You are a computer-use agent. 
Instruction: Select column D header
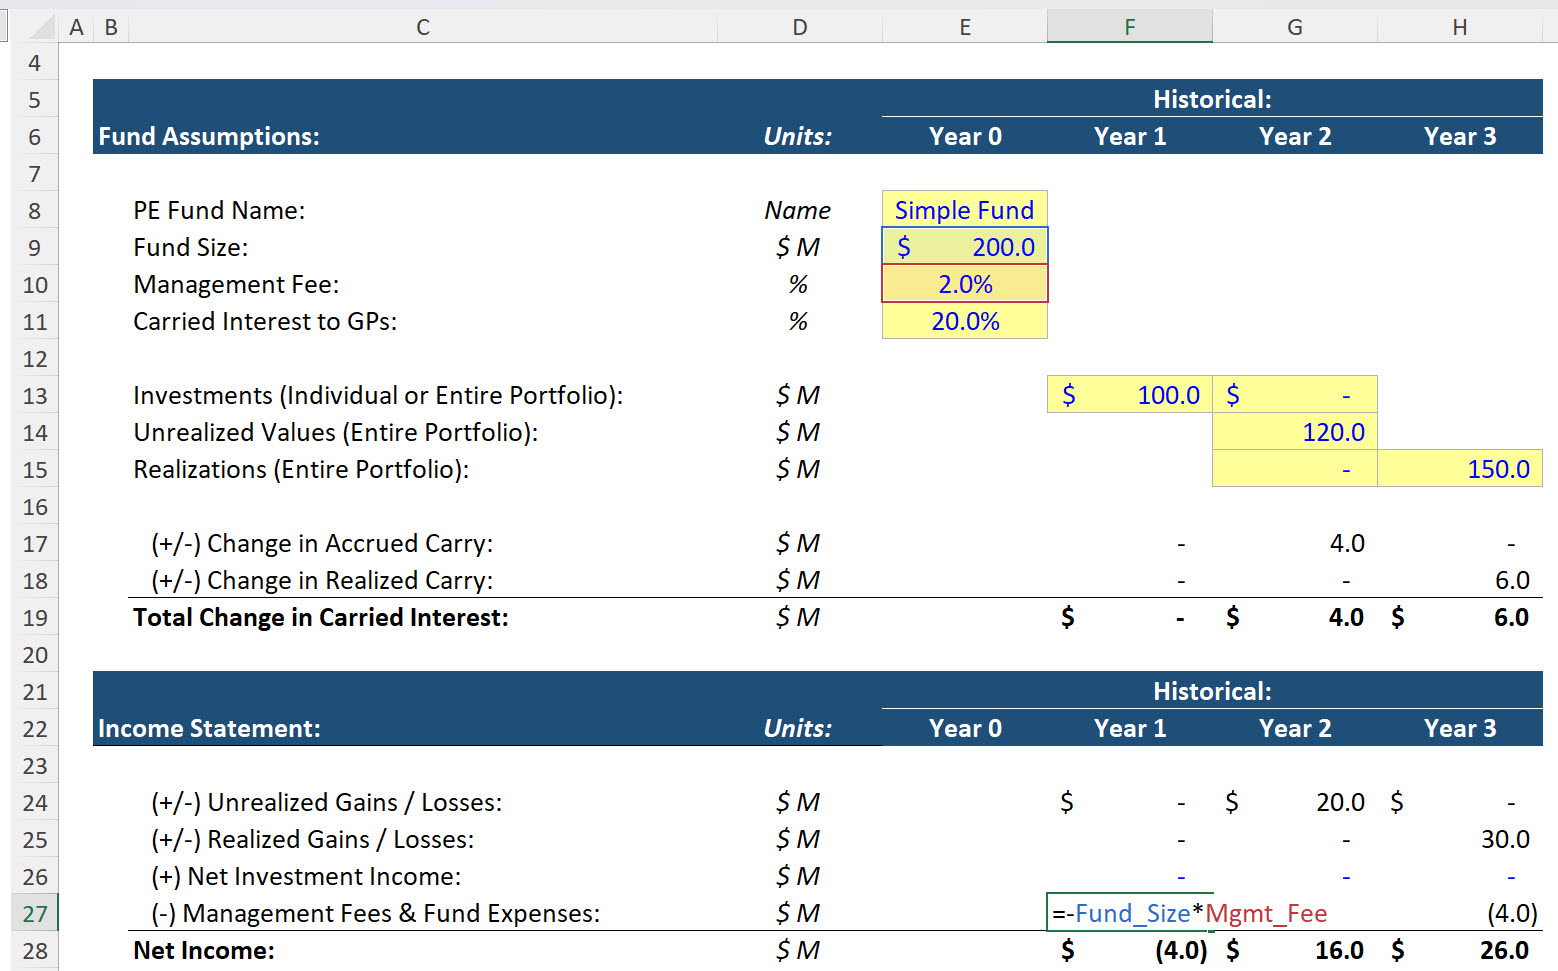click(800, 27)
